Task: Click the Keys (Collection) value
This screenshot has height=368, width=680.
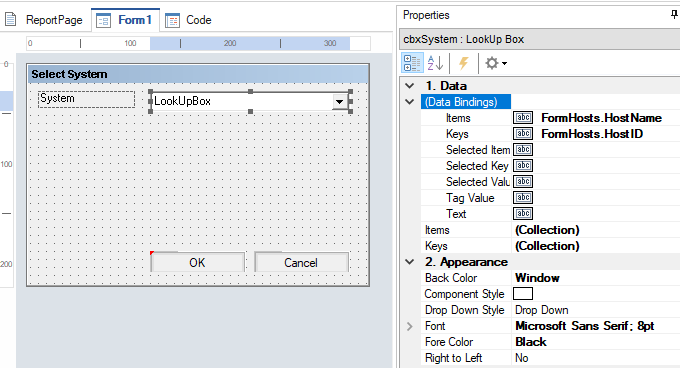Action: pos(547,246)
